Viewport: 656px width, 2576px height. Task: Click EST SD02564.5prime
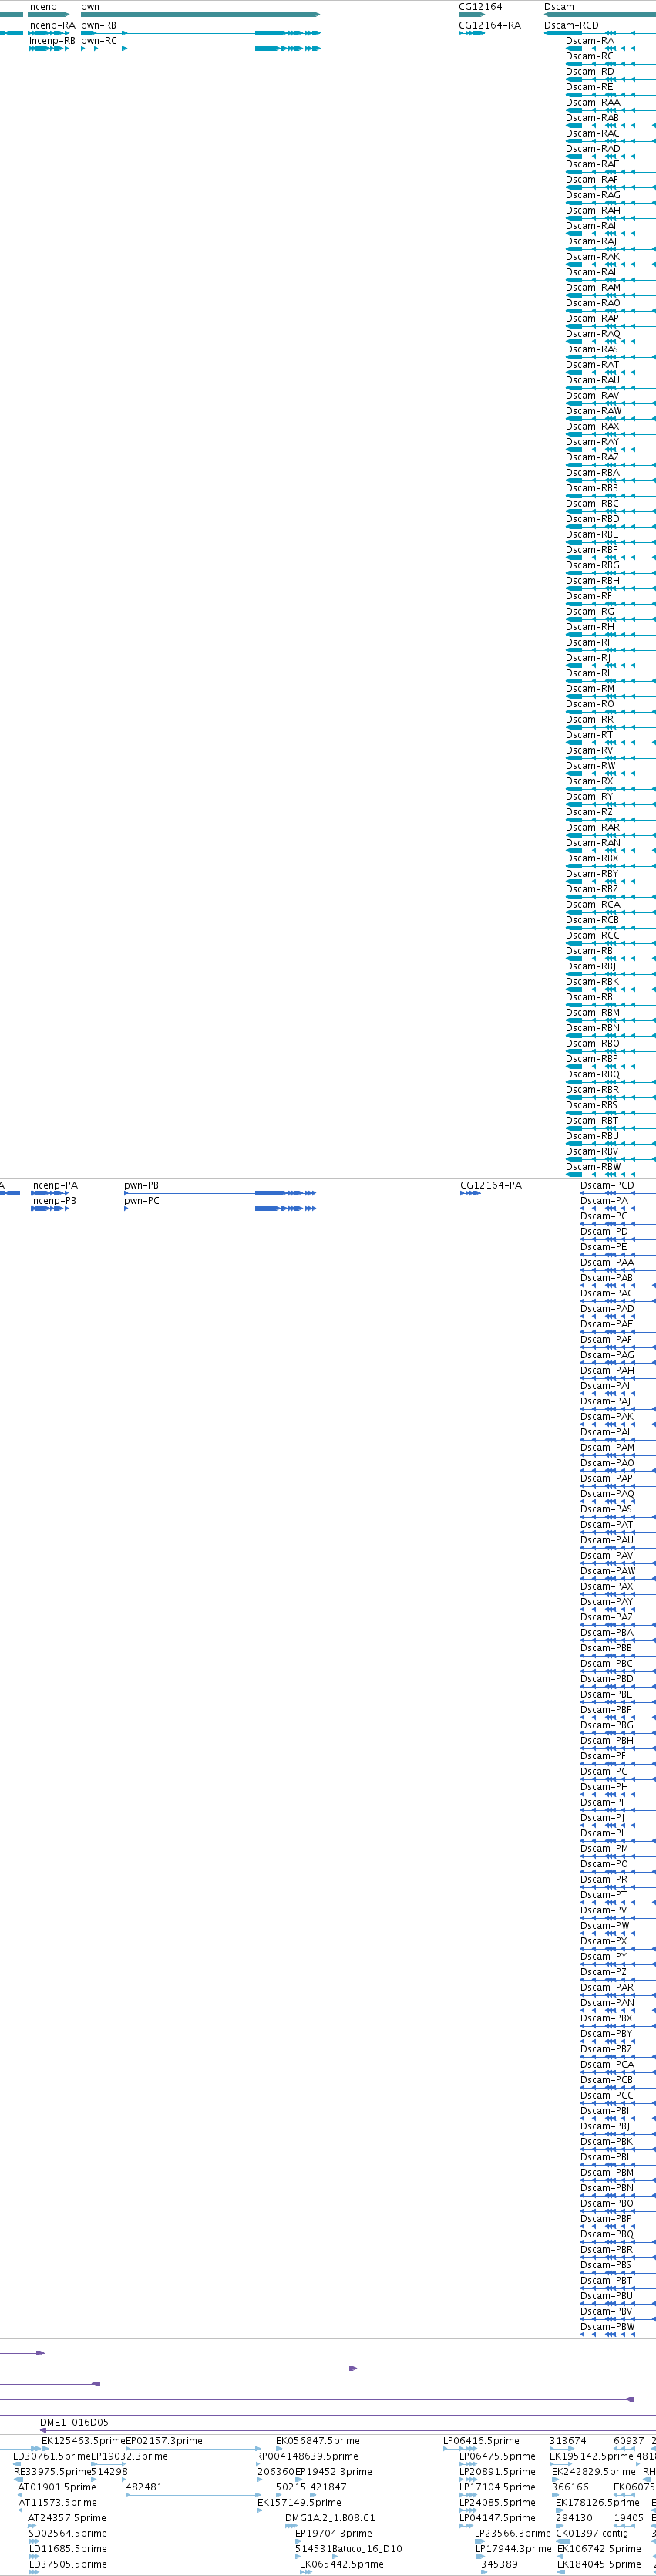(68, 2533)
